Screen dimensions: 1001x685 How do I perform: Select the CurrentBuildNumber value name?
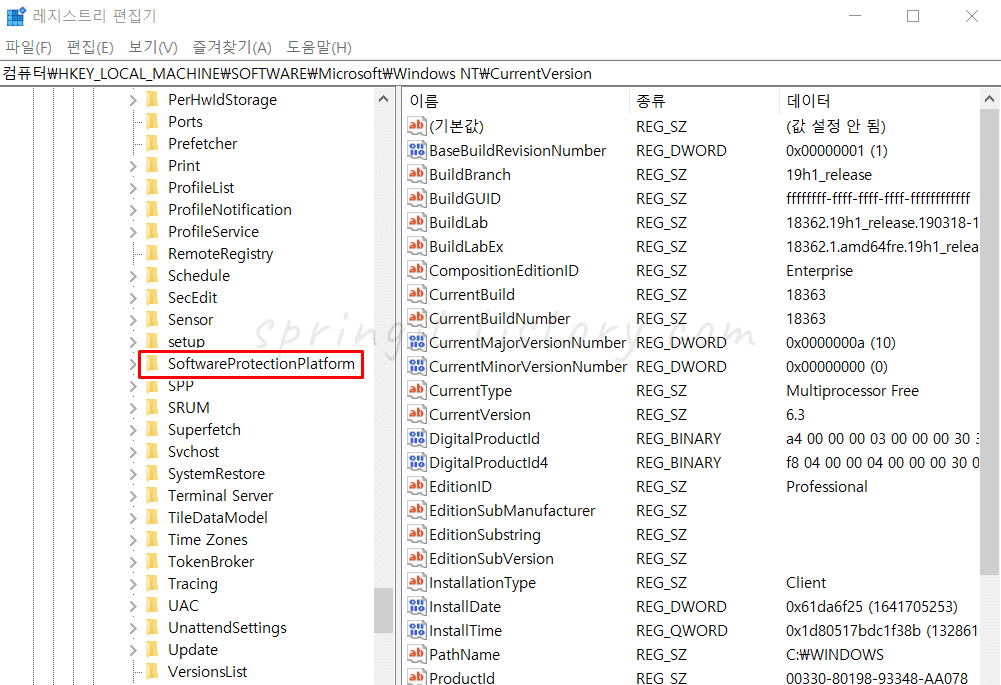coord(499,319)
